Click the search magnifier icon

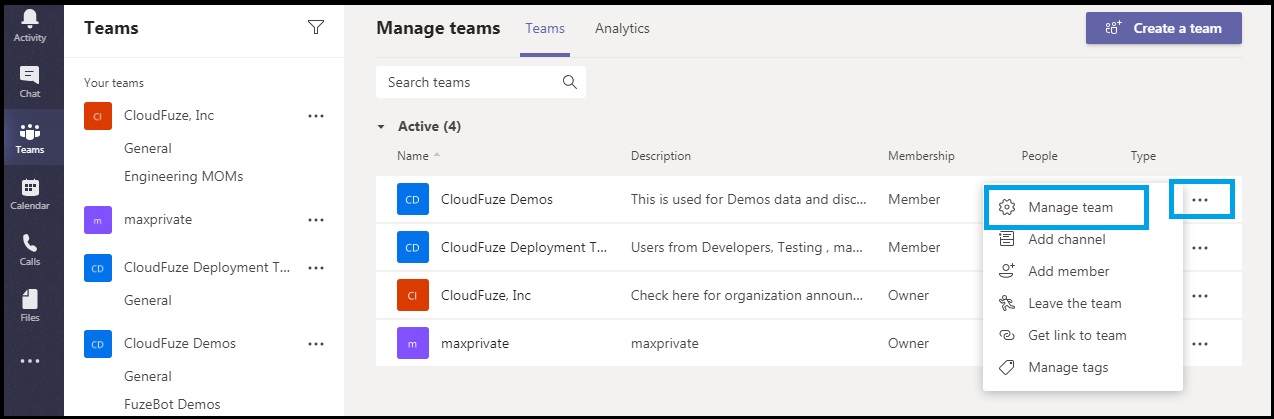[570, 82]
